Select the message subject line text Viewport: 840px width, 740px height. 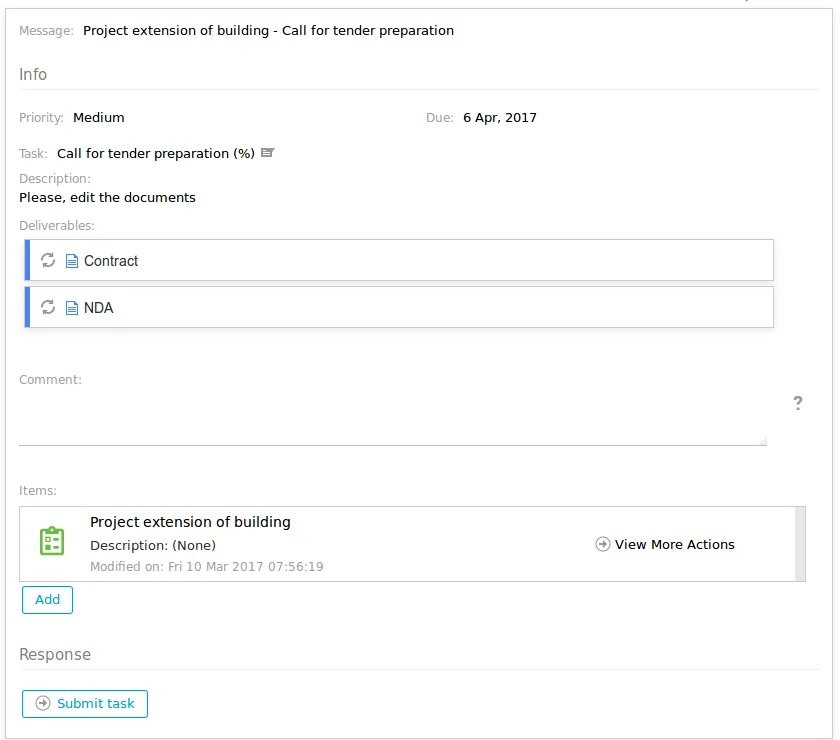(x=268, y=31)
